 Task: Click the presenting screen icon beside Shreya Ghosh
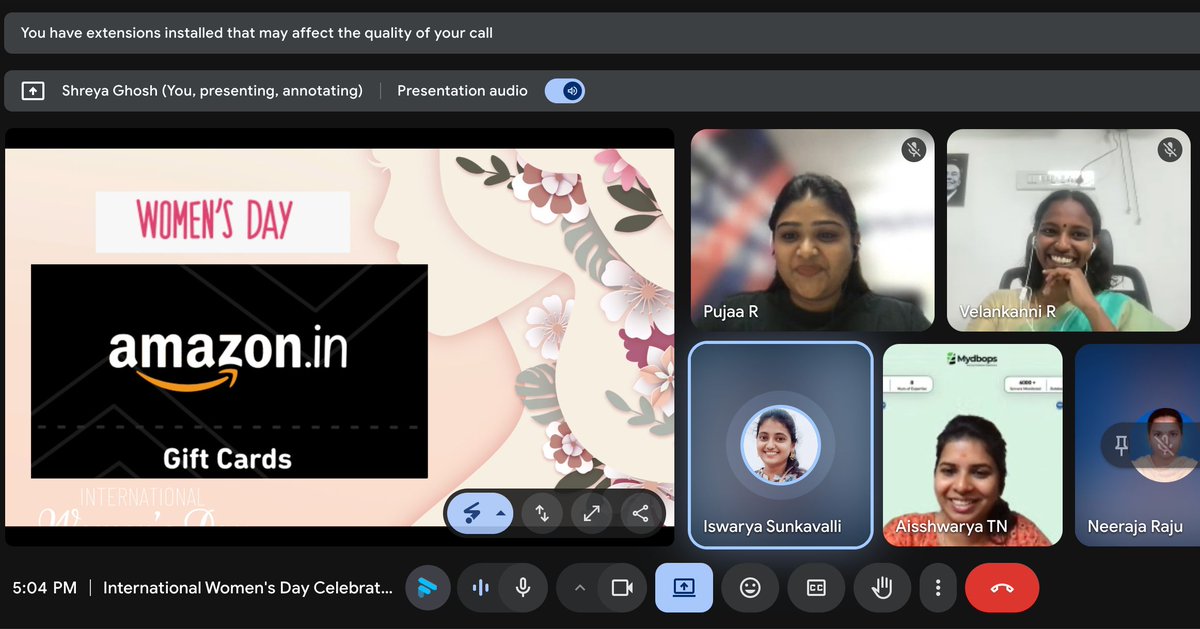tap(33, 91)
